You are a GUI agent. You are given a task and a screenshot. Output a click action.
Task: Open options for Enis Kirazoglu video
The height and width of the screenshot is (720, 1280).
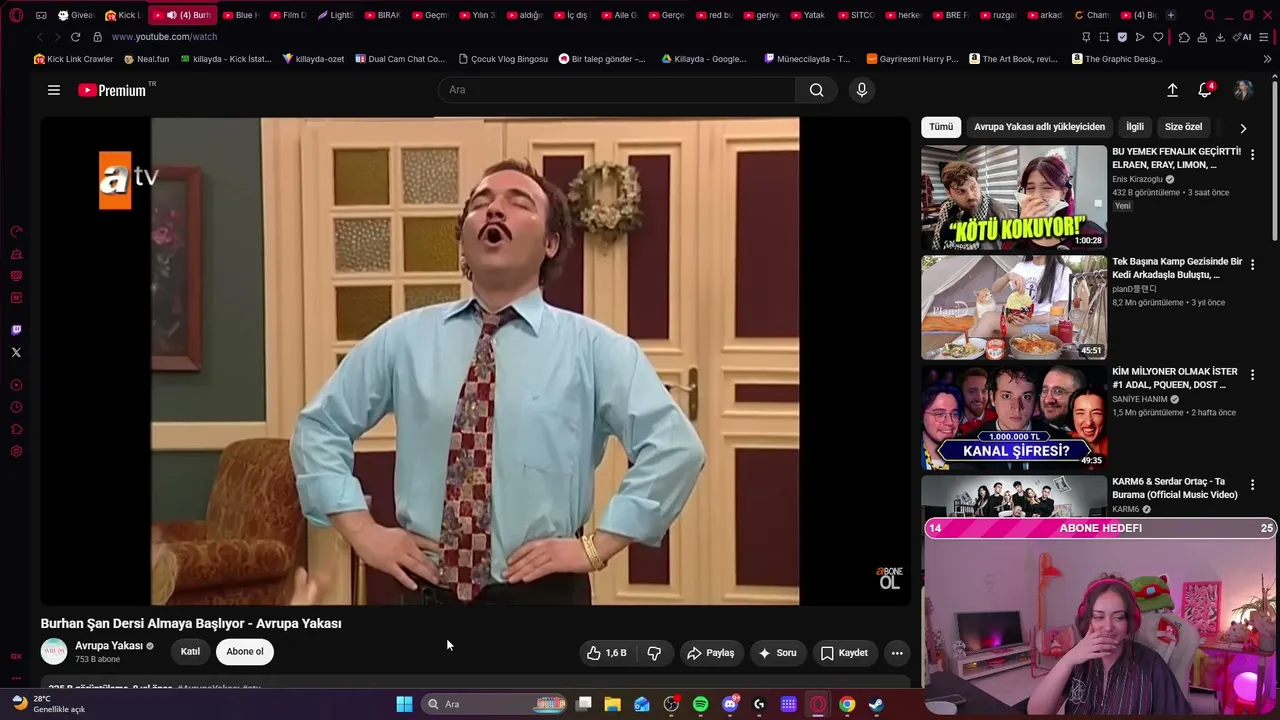point(1252,154)
